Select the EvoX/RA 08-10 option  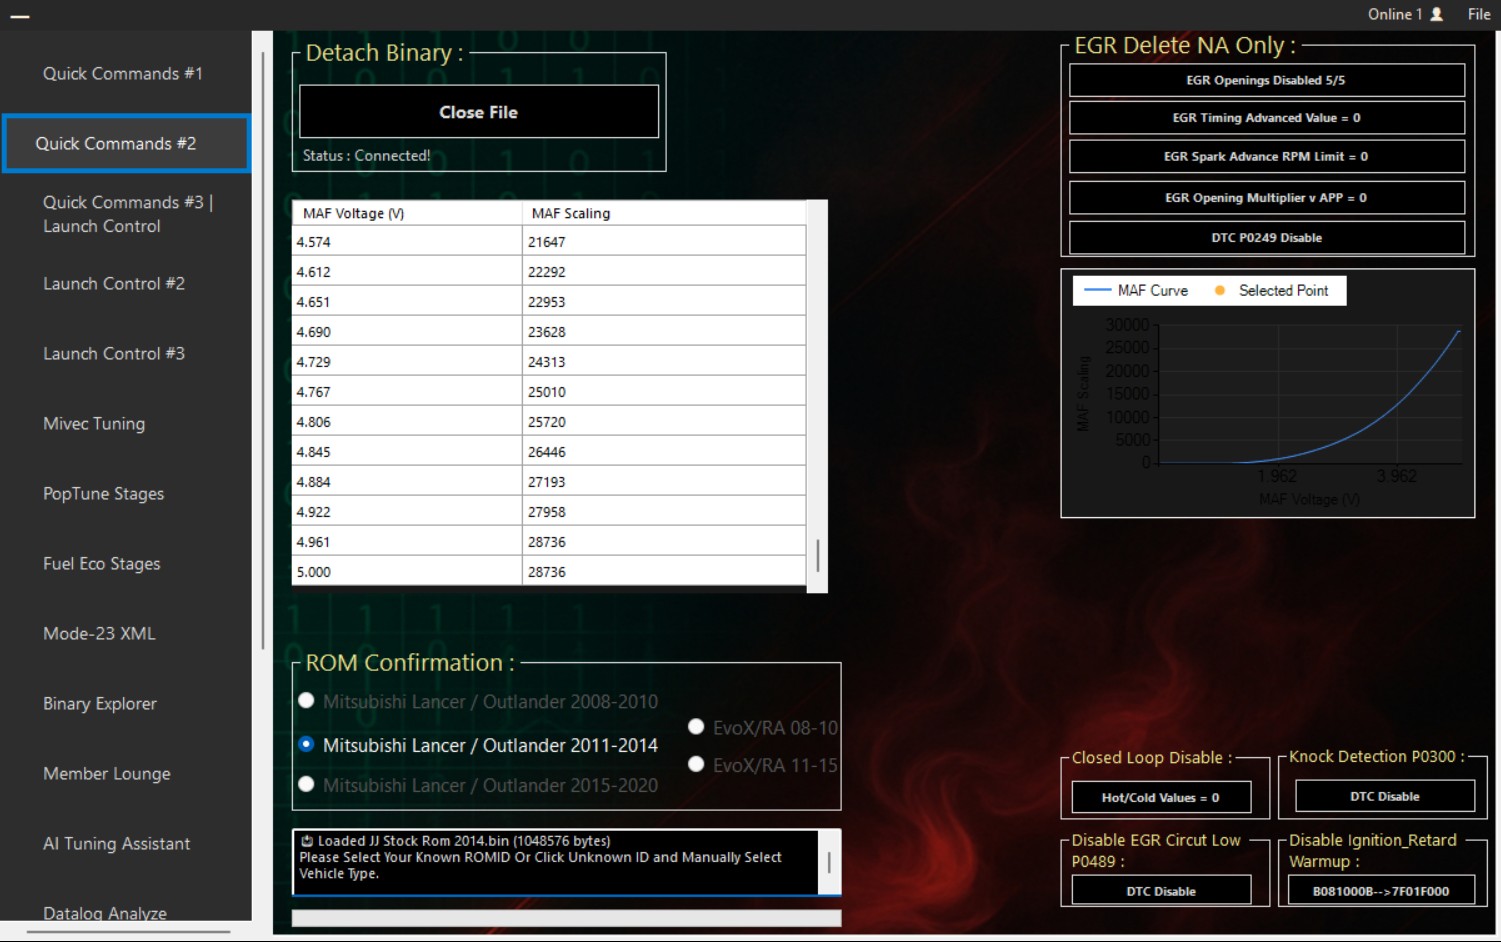click(696, 727)
